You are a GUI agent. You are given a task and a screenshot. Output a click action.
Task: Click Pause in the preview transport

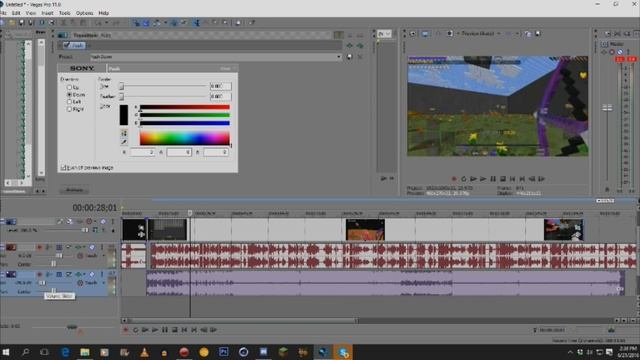pos(493,179)
